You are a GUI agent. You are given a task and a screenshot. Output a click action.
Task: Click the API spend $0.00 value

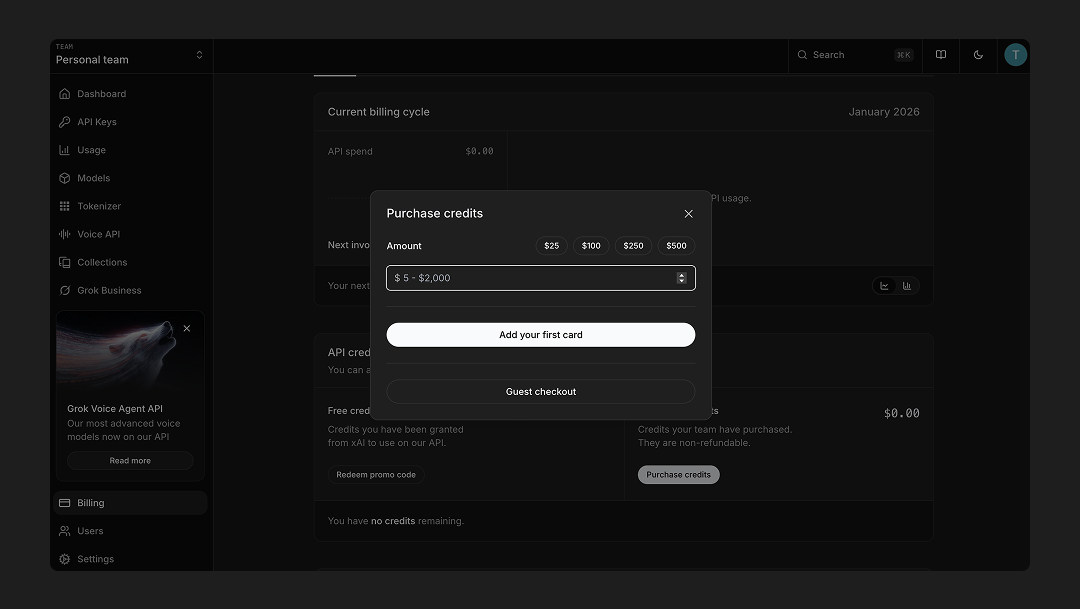point(479,151)
